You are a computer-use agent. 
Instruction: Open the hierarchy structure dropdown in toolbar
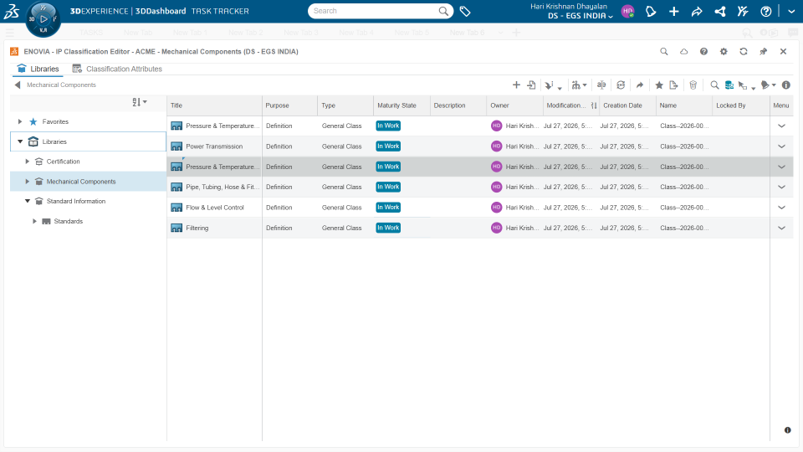[579, 85]
